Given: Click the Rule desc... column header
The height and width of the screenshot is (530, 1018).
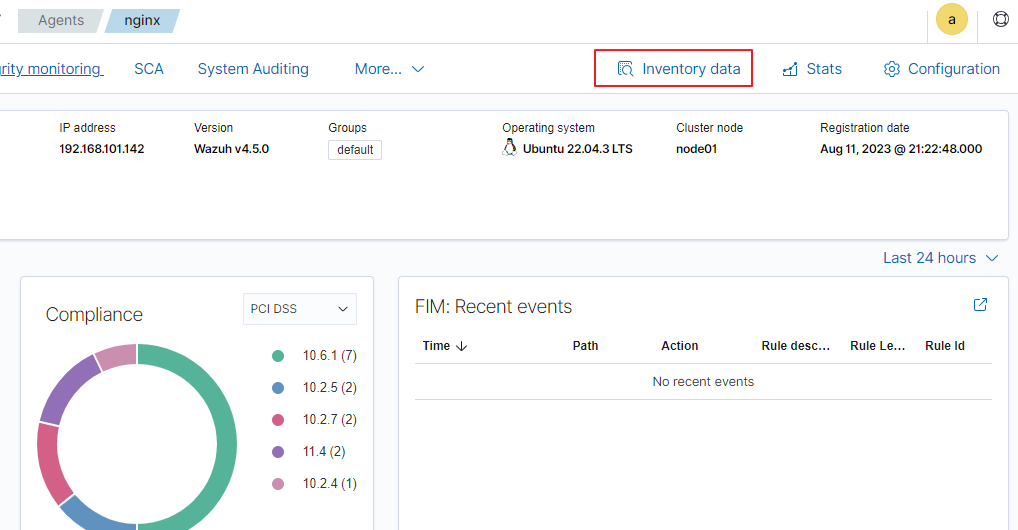Looking at the screenshot, I should pos(796,346).
